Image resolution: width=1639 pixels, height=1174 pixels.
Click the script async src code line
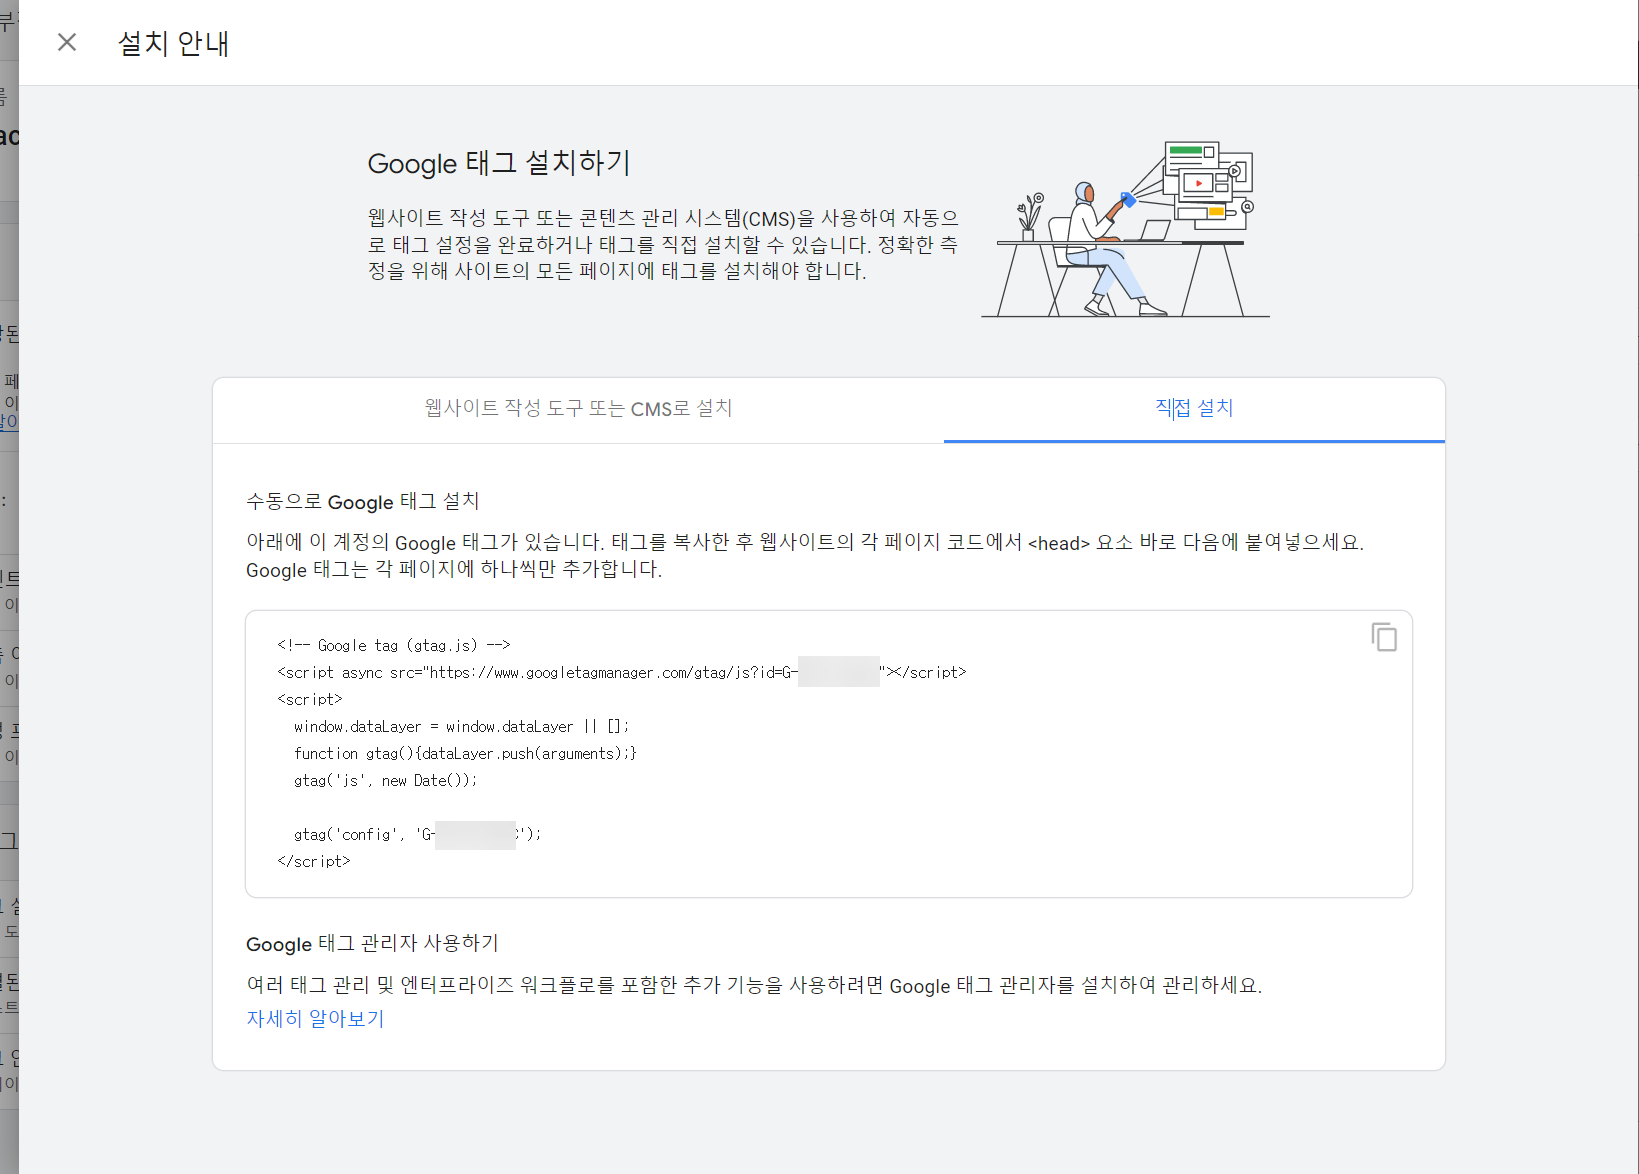(x=621, y=672)
